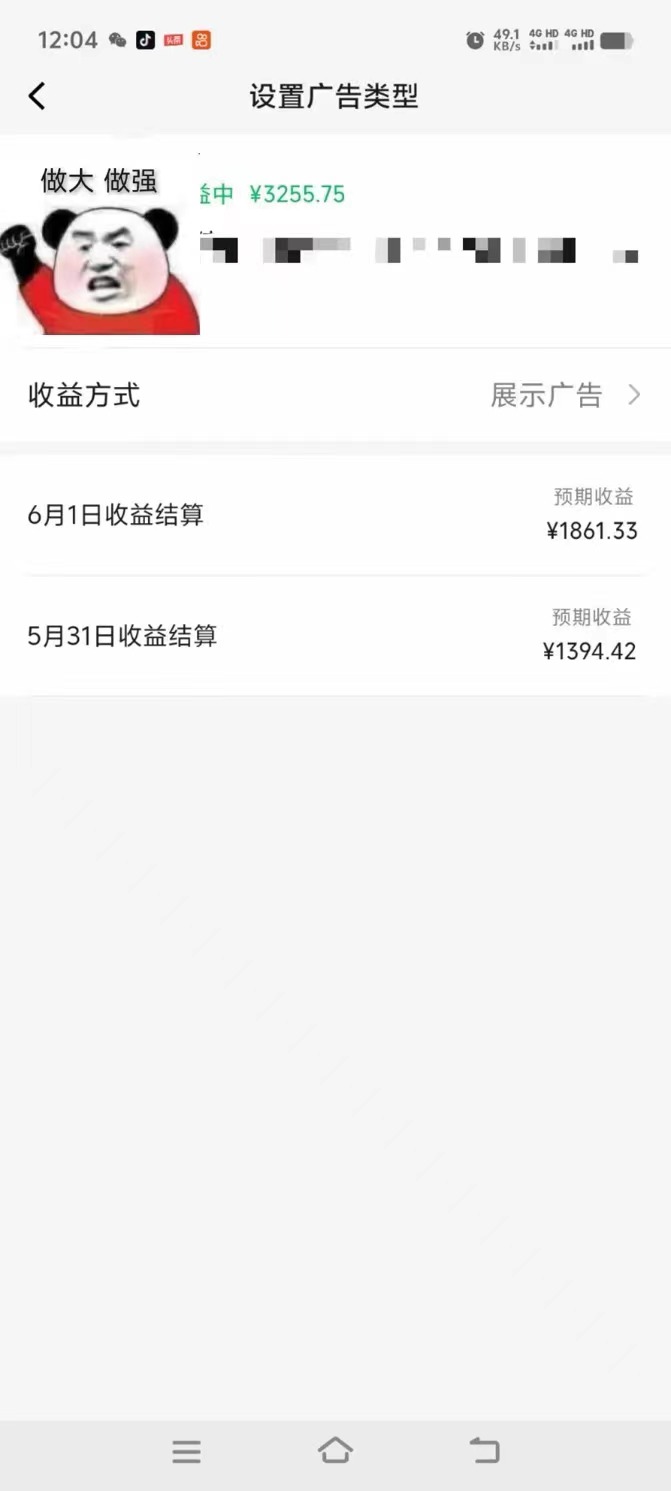Image resolution: width=671 pixels, height=1491 pixels.
Task: Tap the alarm clock icon in the status bar
Action: [473, 38]
